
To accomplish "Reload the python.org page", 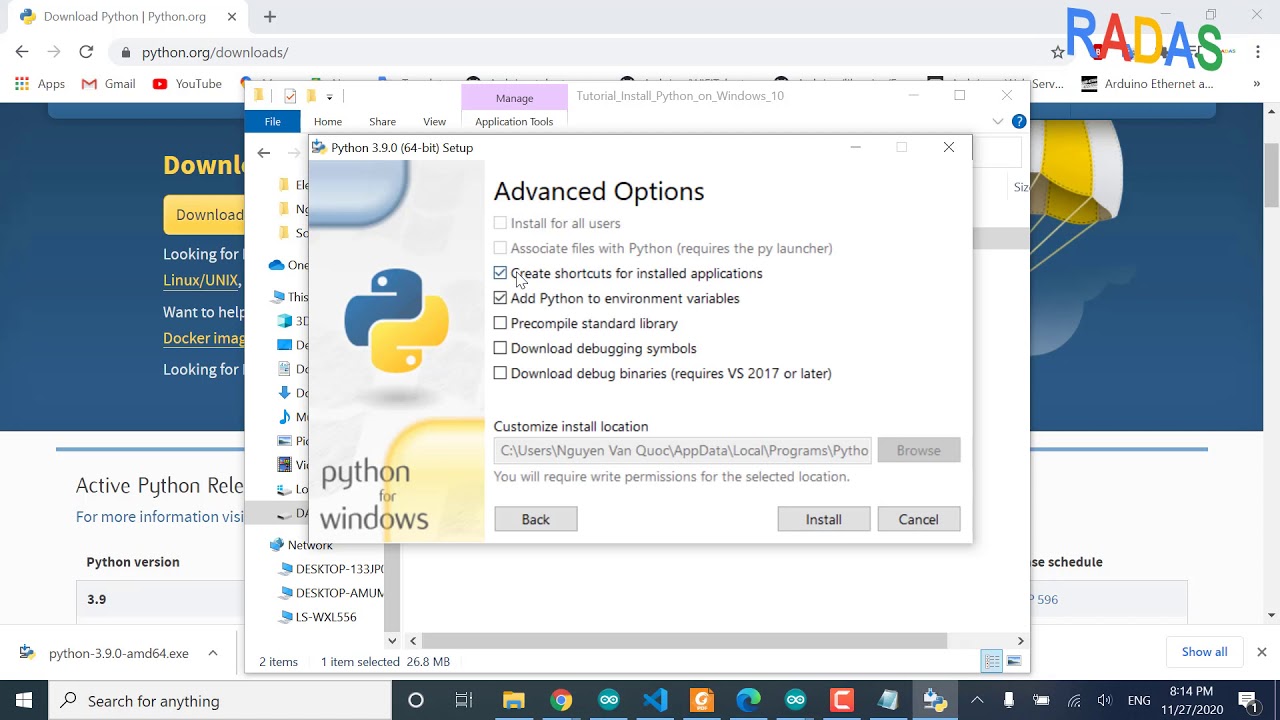I will pos(86,52).
